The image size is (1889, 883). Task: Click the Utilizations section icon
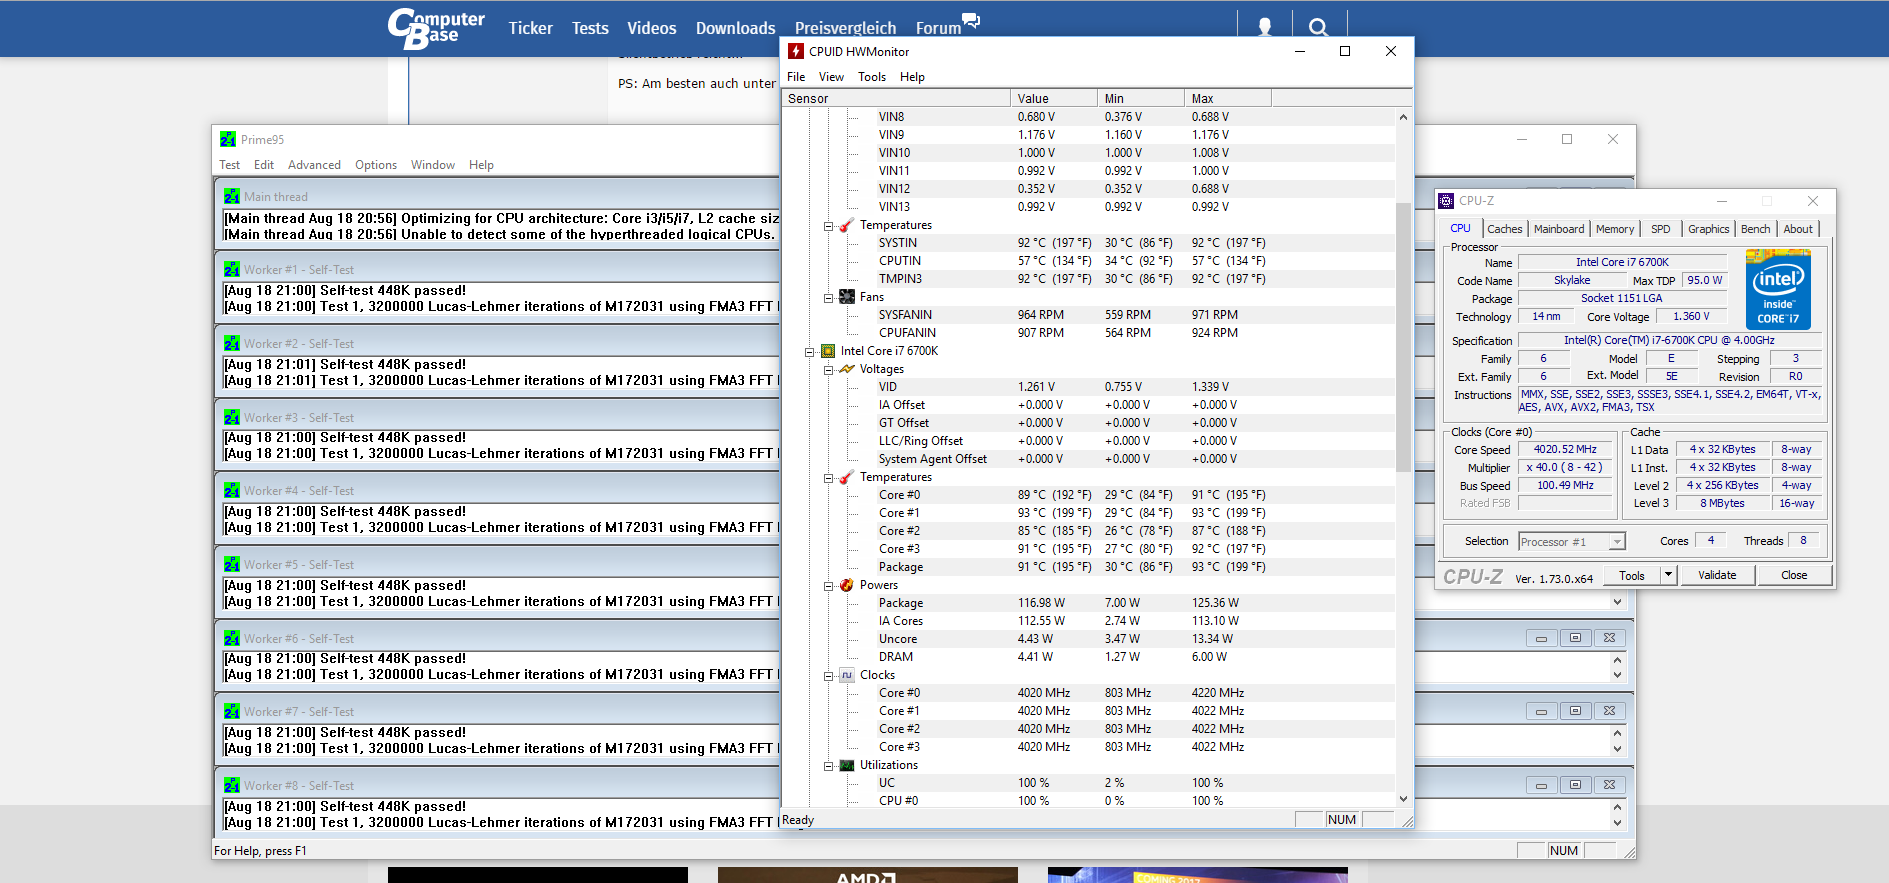click(847, 765)
